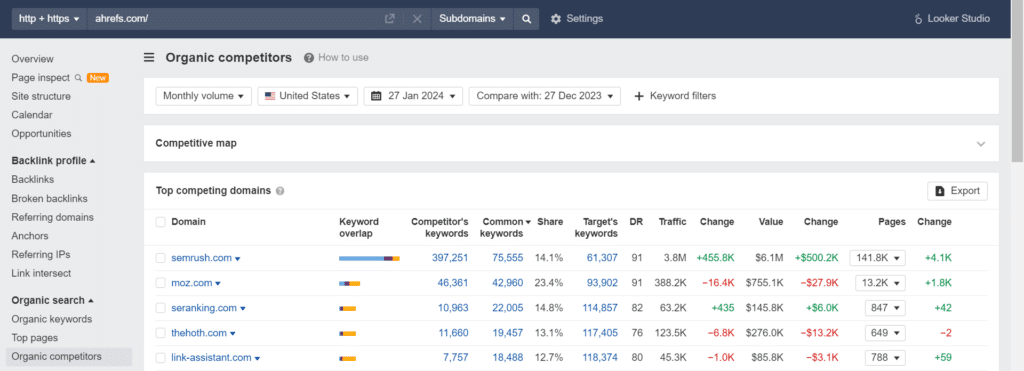Toggle the hamburger sidebar menu

(x=150, y=57)
